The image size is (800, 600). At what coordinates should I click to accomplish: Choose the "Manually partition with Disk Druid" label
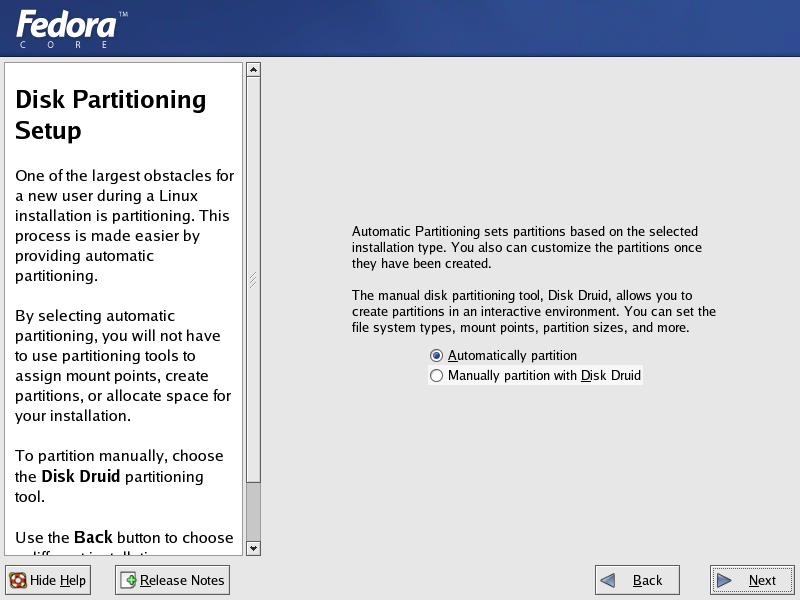(x=544, y=376)
